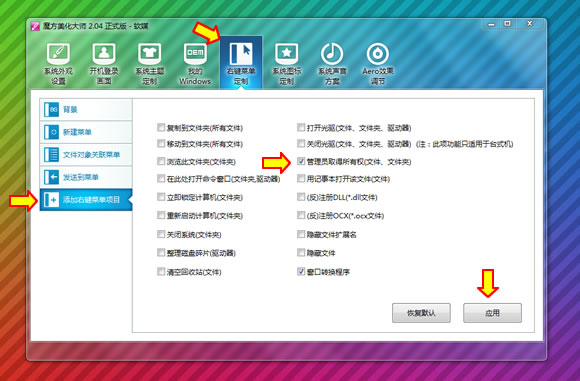Click the 应用 button
This screenshot has height=381, width=580.
[492, 313]
